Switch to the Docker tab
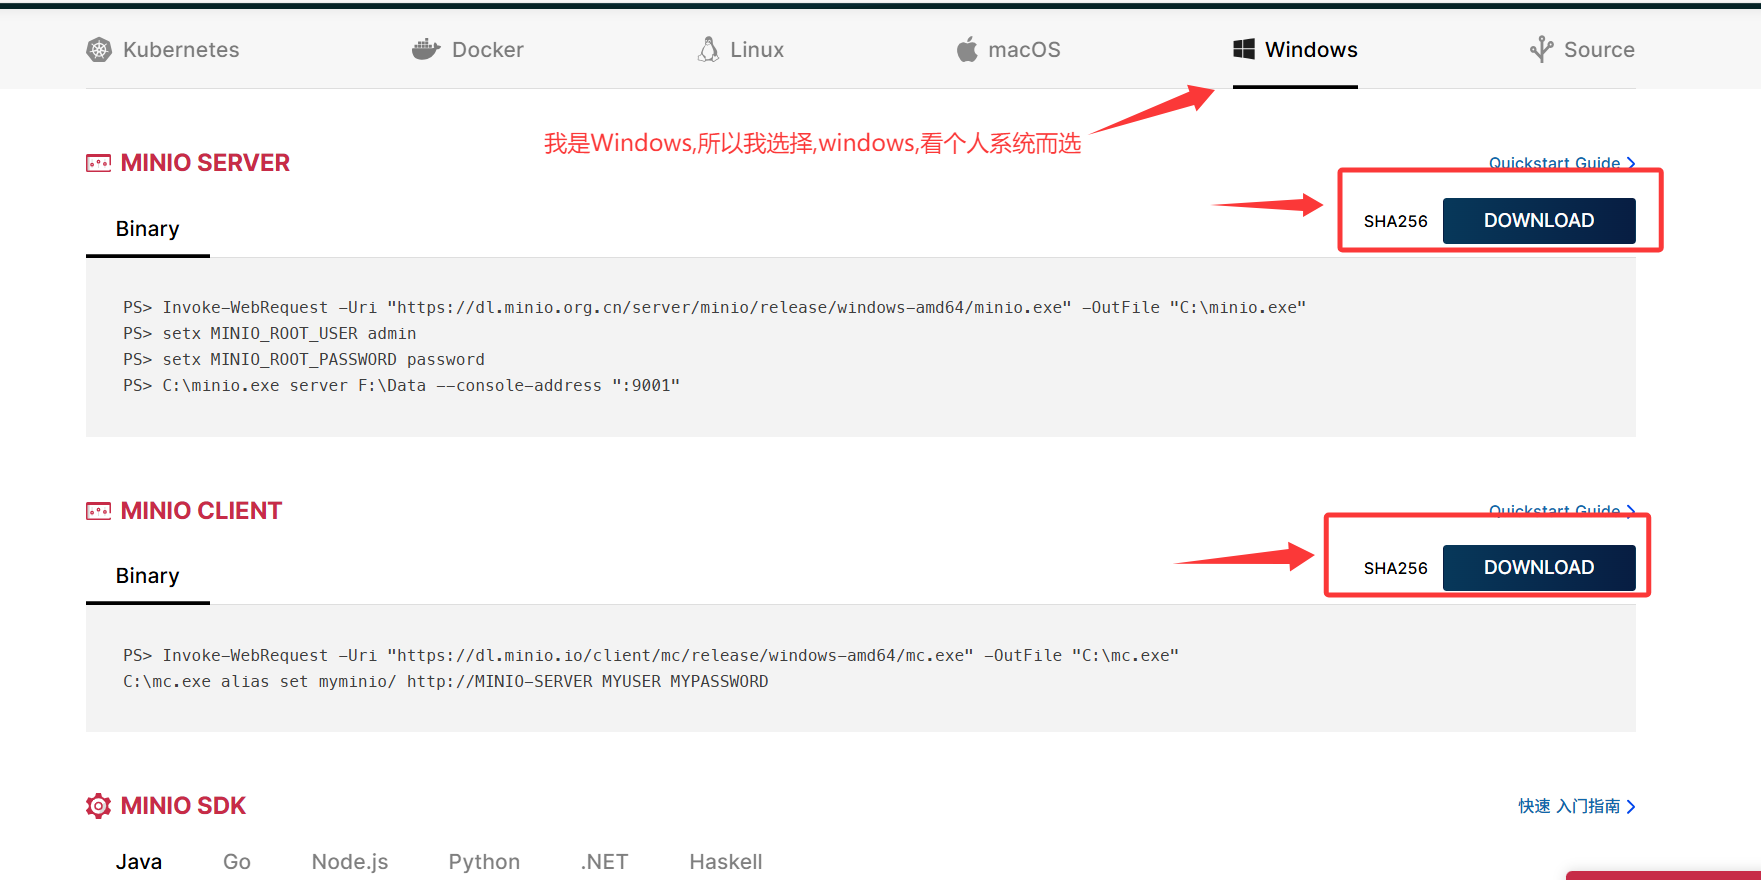 click(x=467, y=49)
